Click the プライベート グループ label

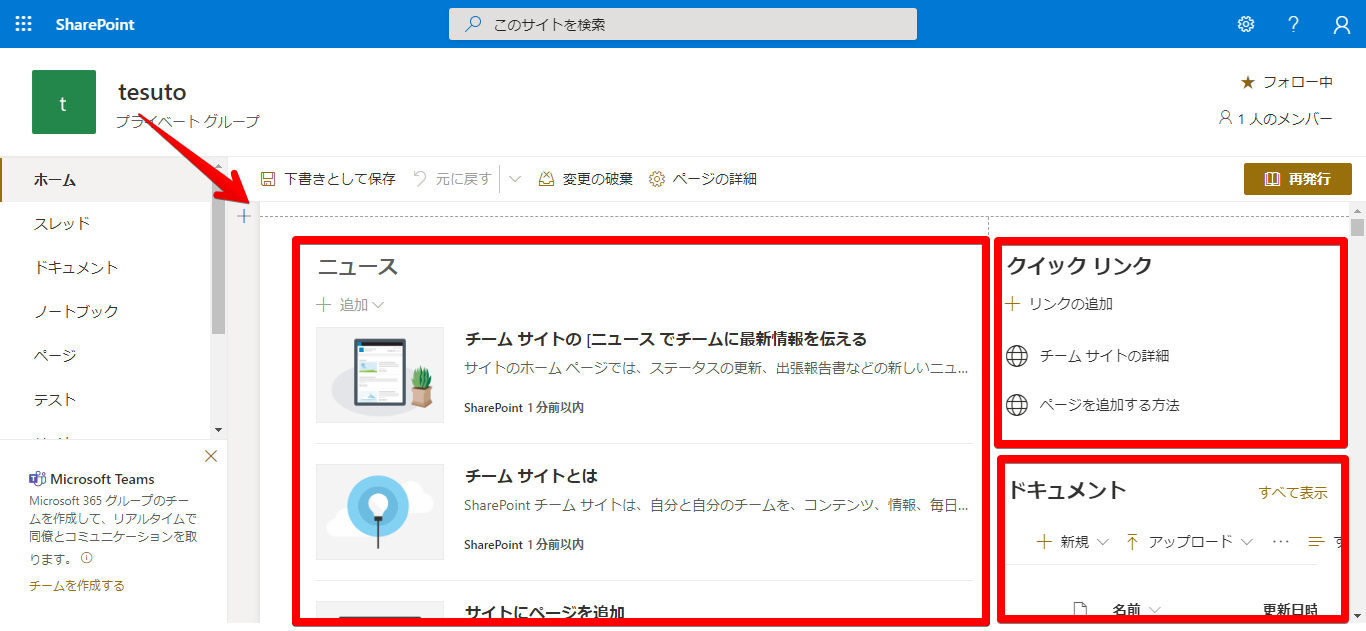[x=187, y=121]
